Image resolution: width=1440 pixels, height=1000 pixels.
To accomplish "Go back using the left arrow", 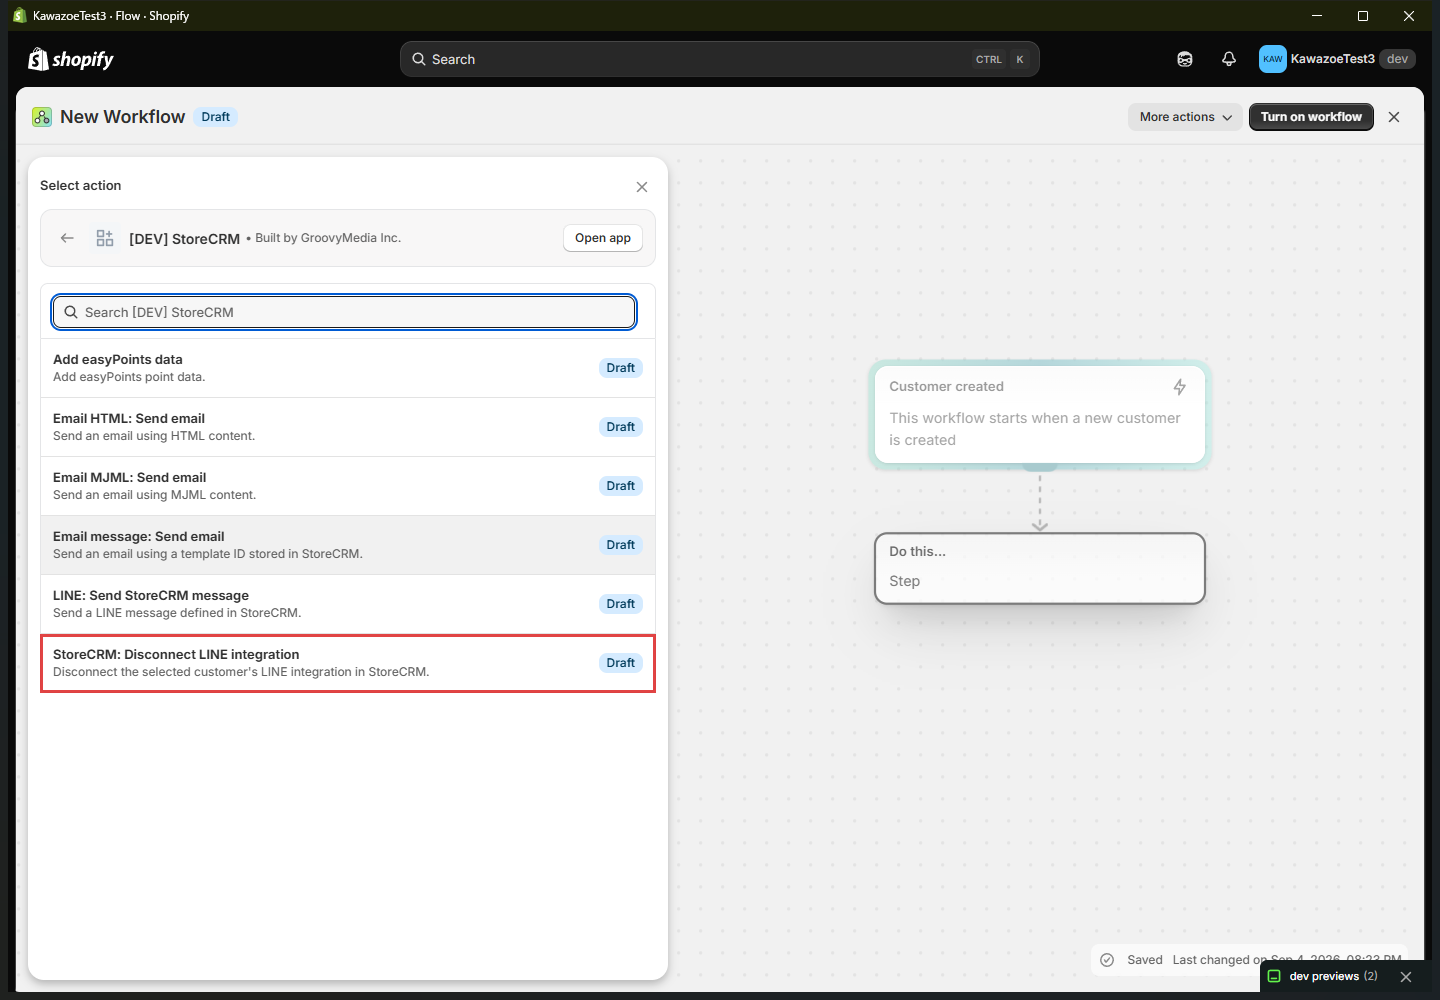I will coord(67,238).
